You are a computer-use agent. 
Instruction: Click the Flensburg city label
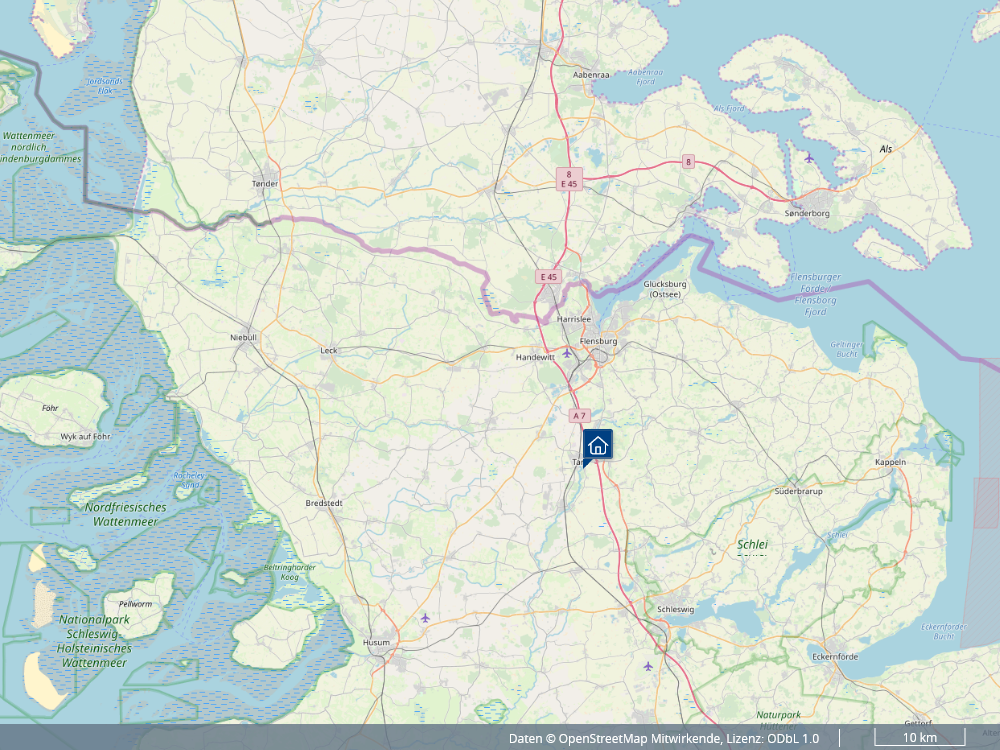598,341
